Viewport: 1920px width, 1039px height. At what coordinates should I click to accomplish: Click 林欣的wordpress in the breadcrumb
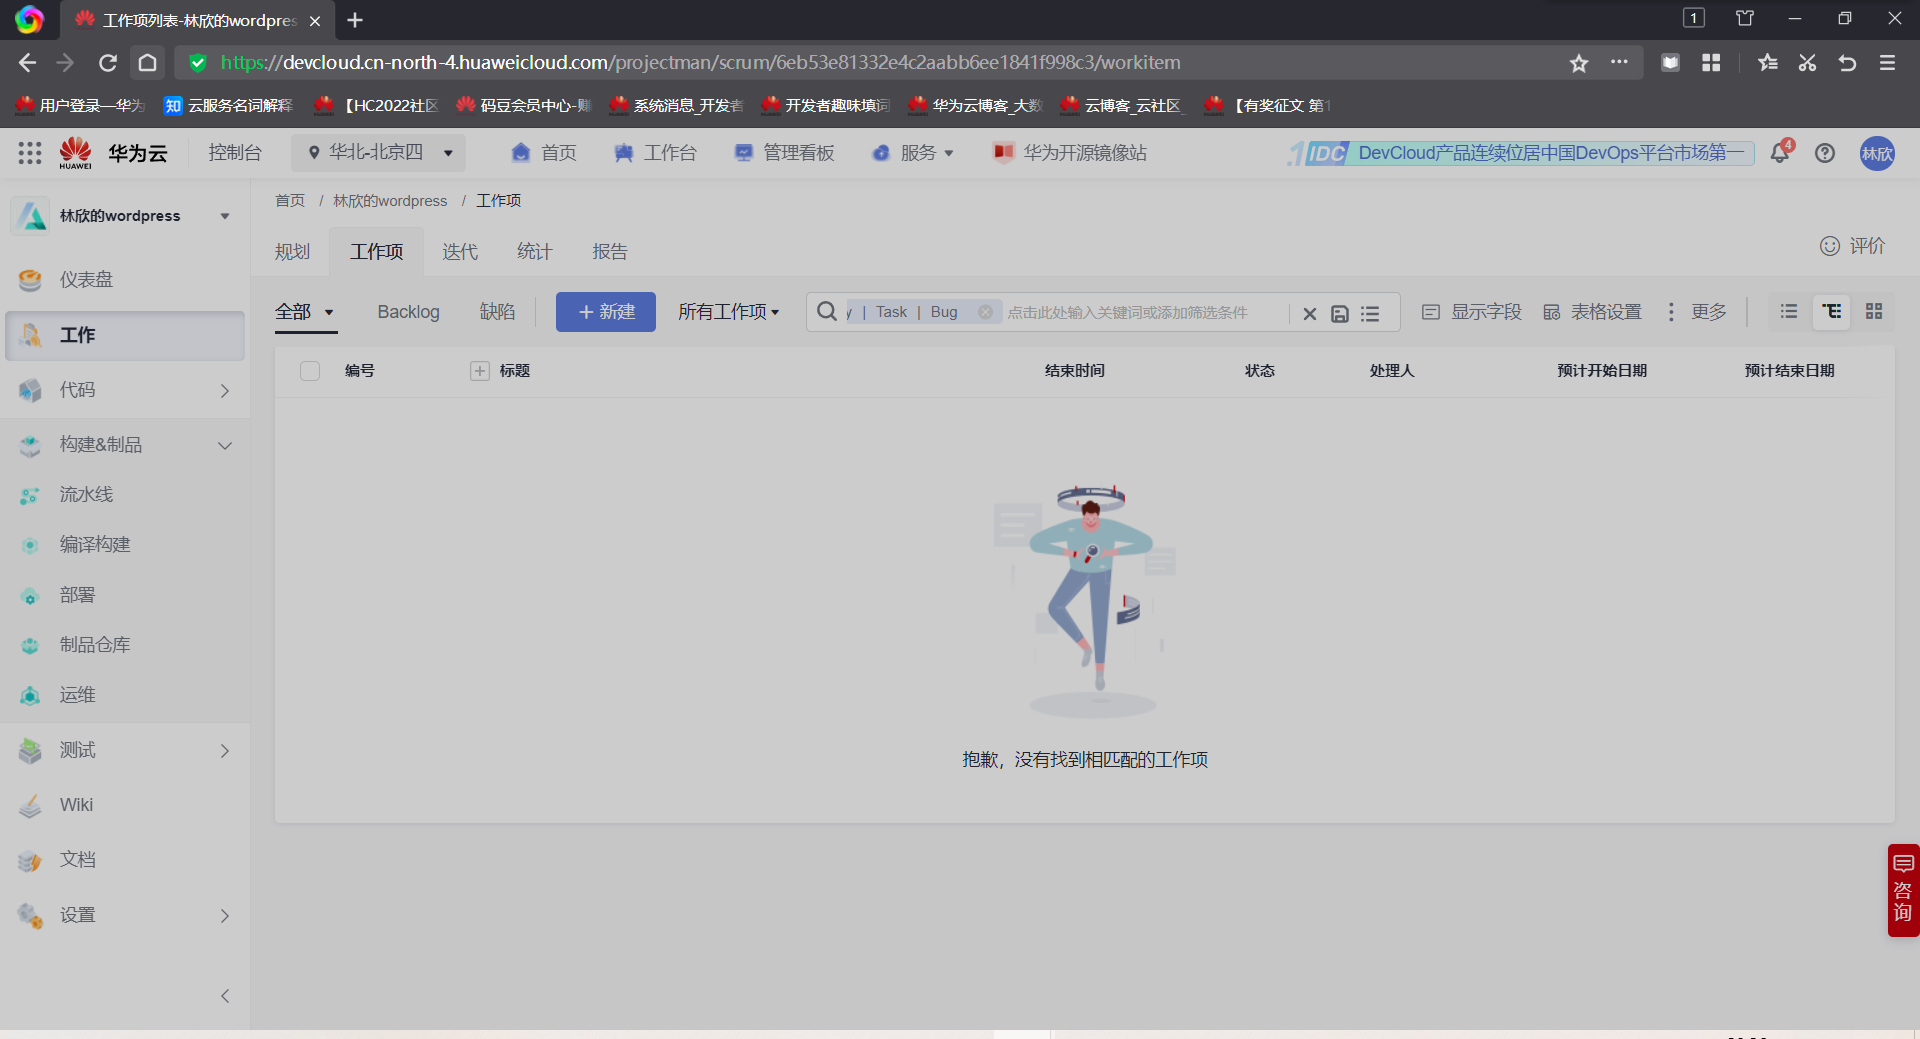pyautogui.click(x=390, y=201)
